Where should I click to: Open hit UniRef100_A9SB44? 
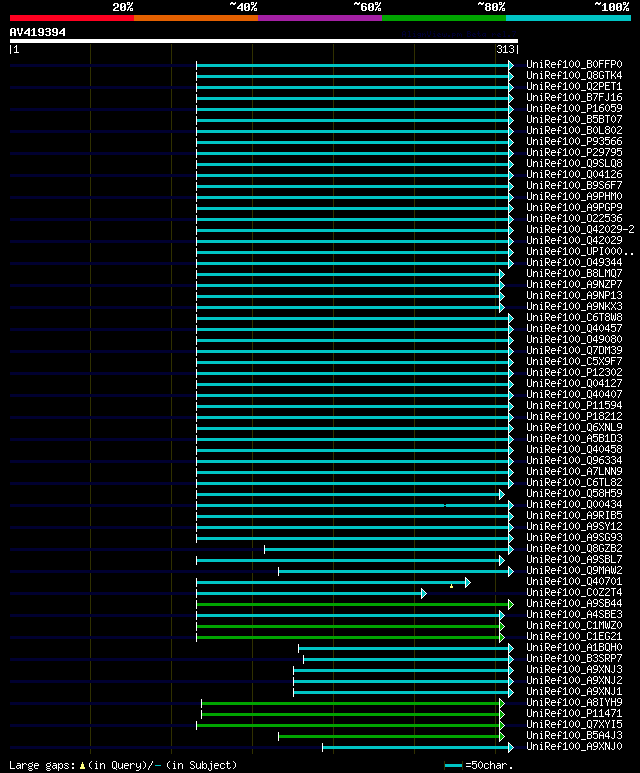click(574, 603)
